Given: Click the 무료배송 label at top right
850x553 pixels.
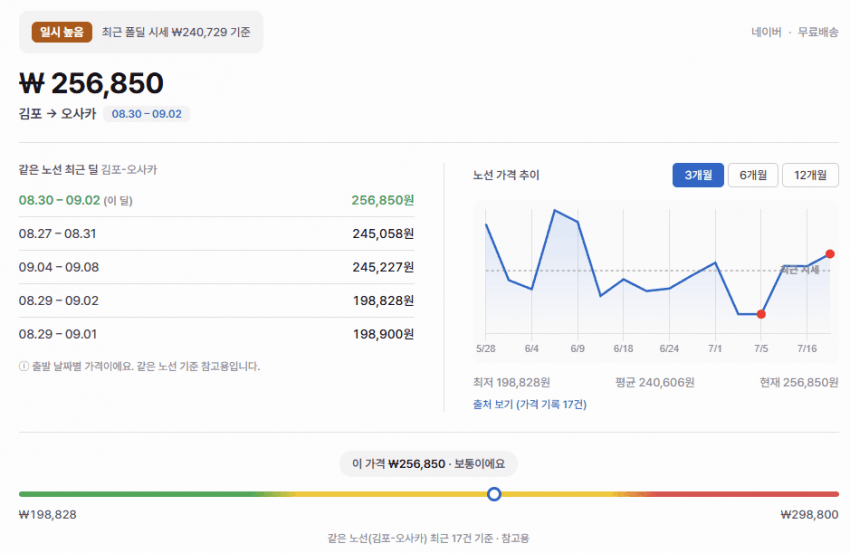Looking at the screenshot, I should pos(818,32).
